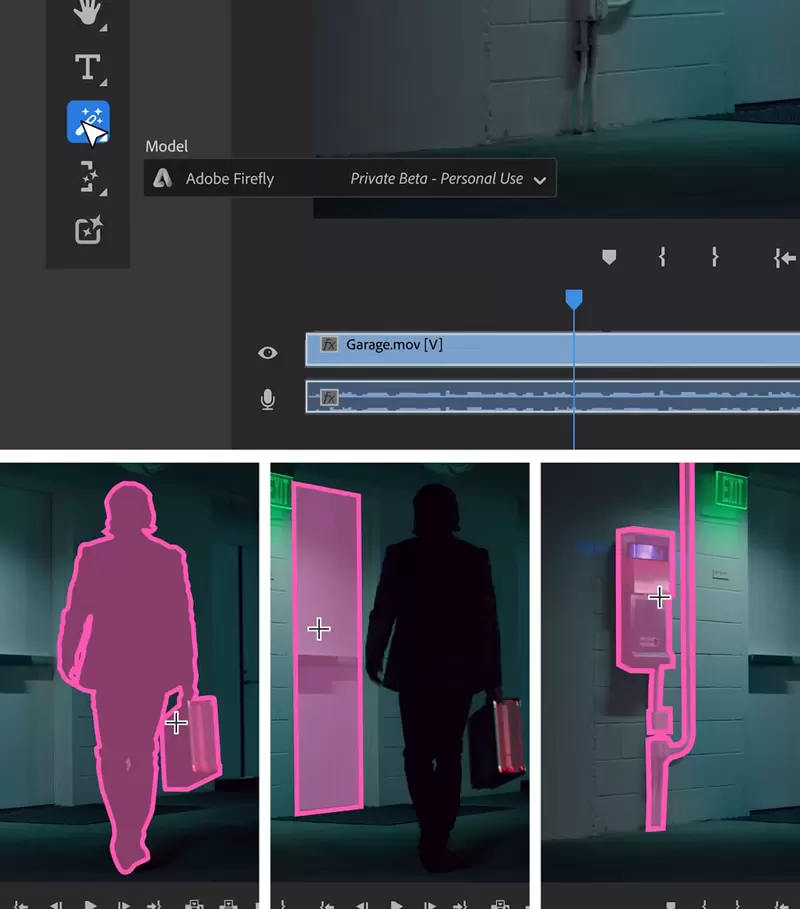Toggle the audio track microphone icon
Image resolution: width=800 pixels, height=909 pixels.
click(x=267, y=400)
